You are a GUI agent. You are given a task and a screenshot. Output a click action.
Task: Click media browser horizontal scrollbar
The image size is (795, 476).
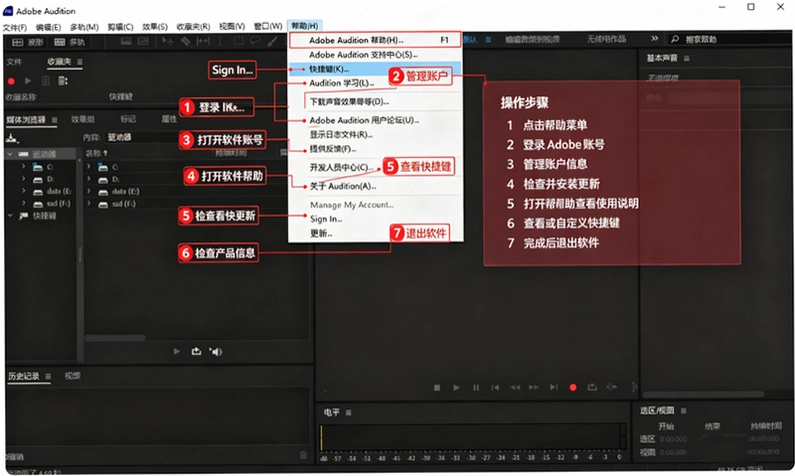point(116,337)
